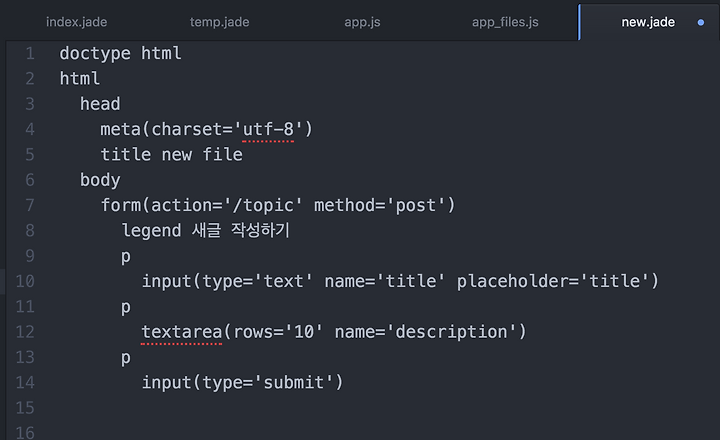The width and height of the screenshot is (720, 440).
Task: Click the unsaved dot on new.jade tab
Action: (x=701, y=22)
